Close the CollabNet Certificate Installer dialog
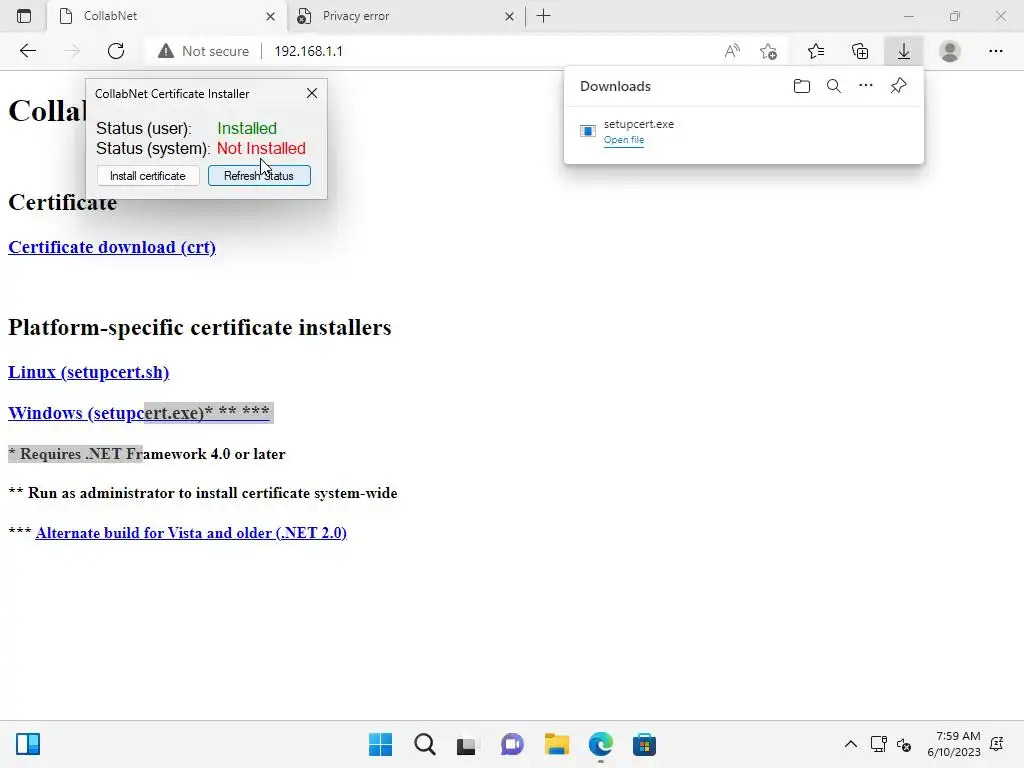 (312, 93)
